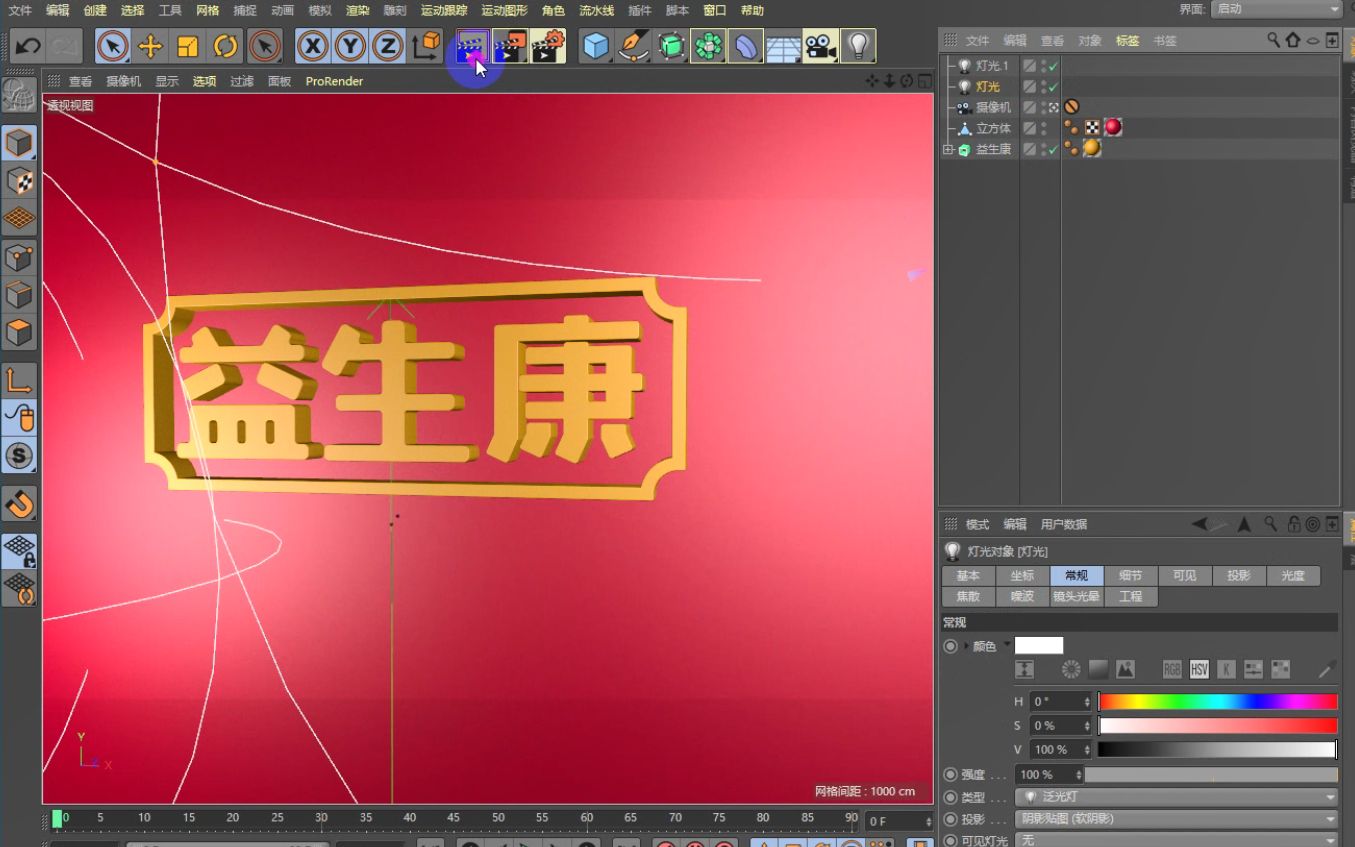Screen dimensions: 1355x847
Task: Click the light creation icon in the toolbar
Action: pos(858,45)
